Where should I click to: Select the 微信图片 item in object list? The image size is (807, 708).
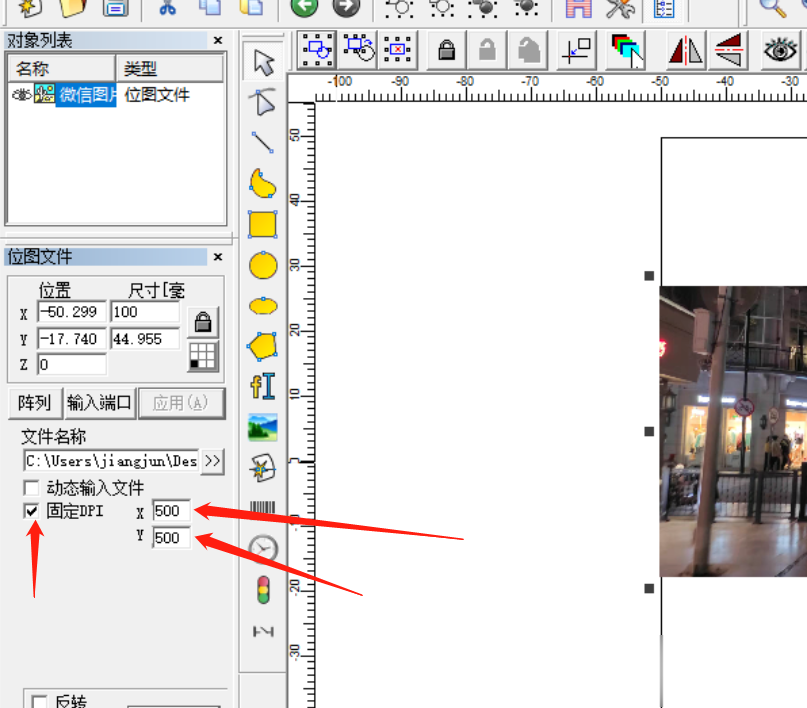coord(86,95)
